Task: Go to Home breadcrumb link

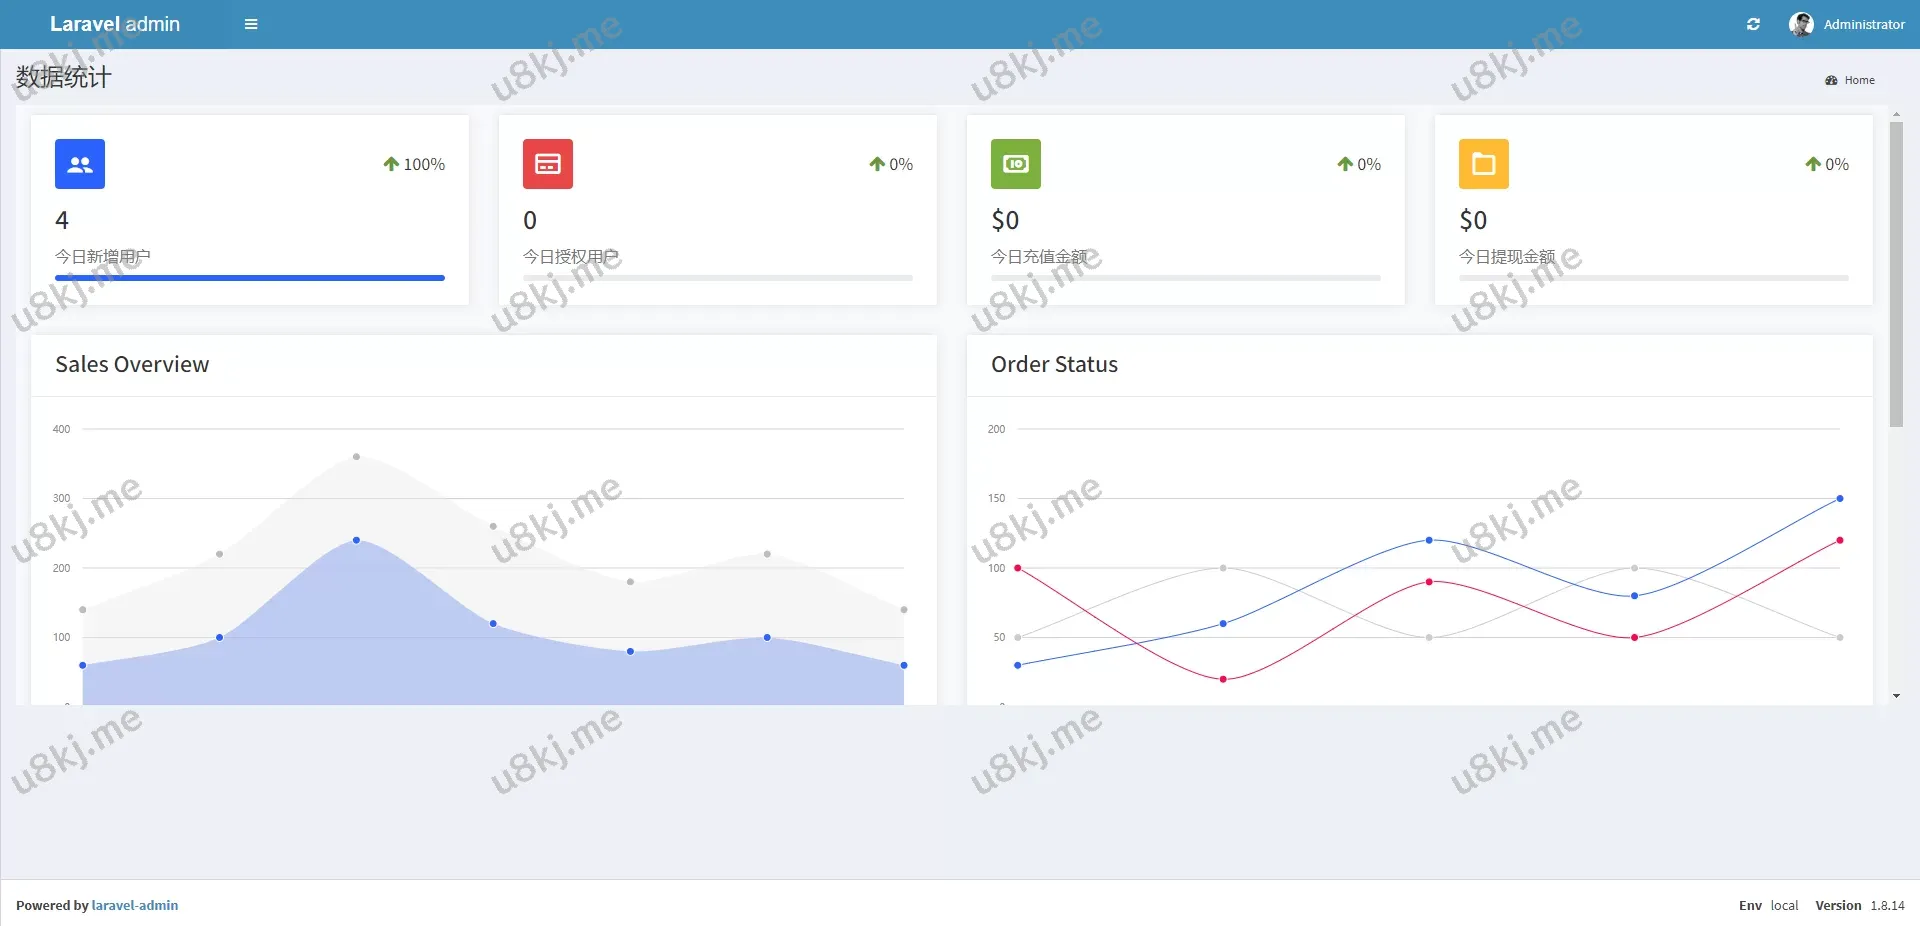Action: click(1859, 80)
